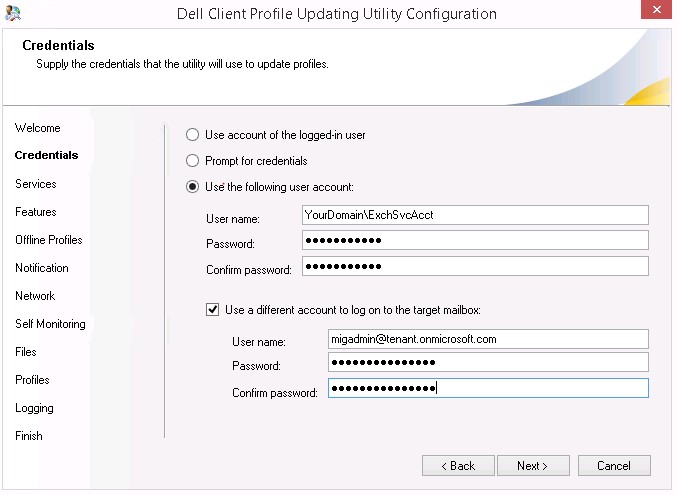Close the configuration wizard window
This screenshot has width=677, height=495.
tap(656, 10)
